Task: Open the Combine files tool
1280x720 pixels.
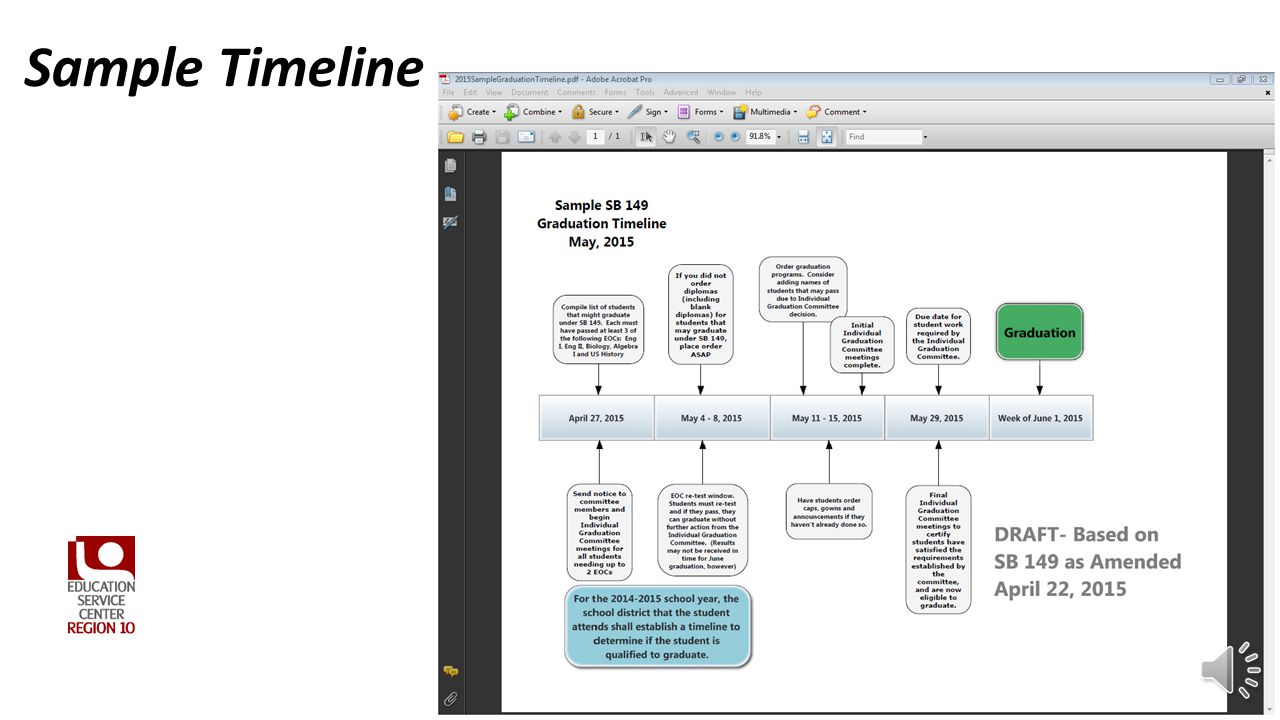Action: 533,112
